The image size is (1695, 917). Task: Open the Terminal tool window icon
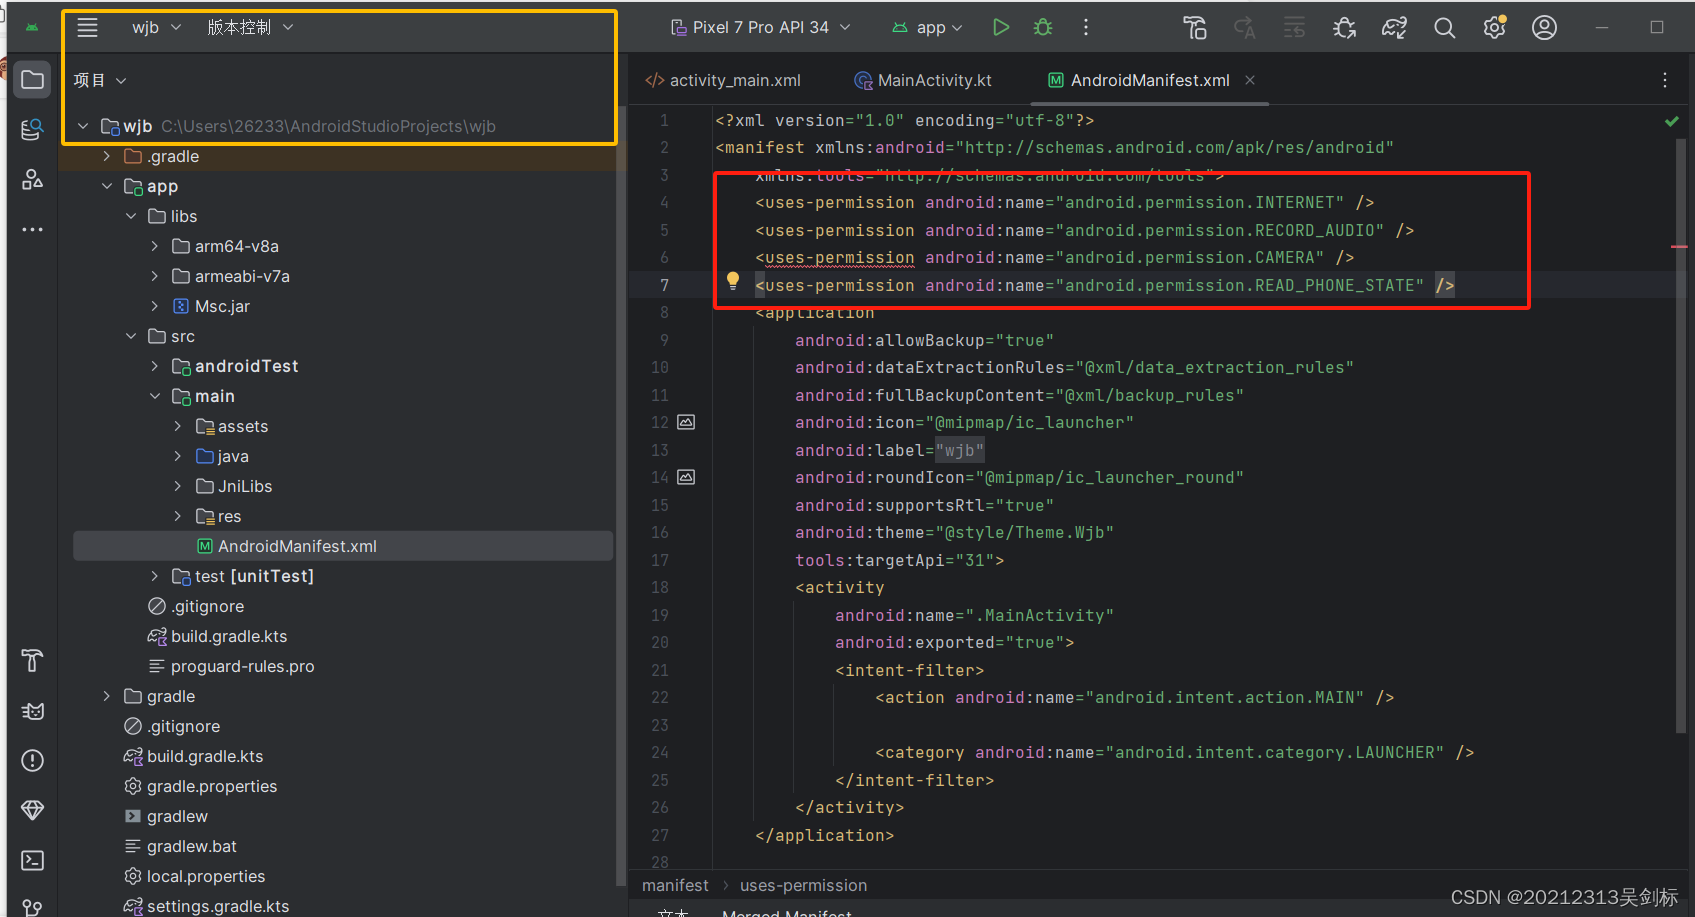[x=33, y=860]
